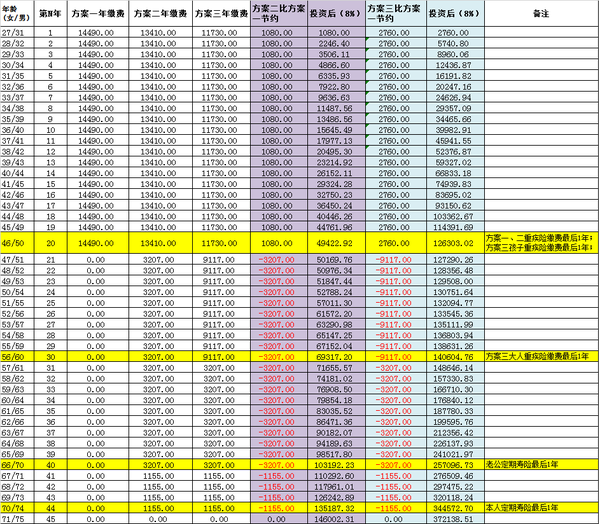Click the value 57011.30
Screen dimensions: 600x524
point(336,303)
